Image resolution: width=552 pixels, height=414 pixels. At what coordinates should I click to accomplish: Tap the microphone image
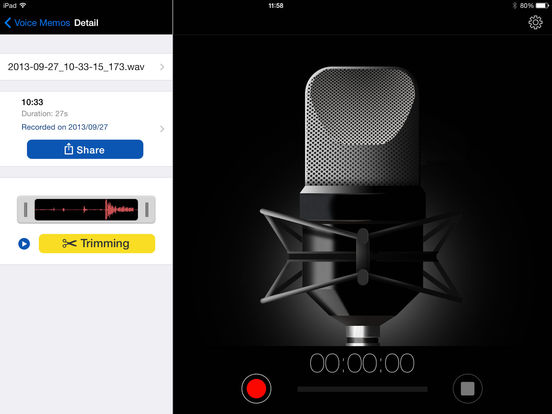coord(362,204)
